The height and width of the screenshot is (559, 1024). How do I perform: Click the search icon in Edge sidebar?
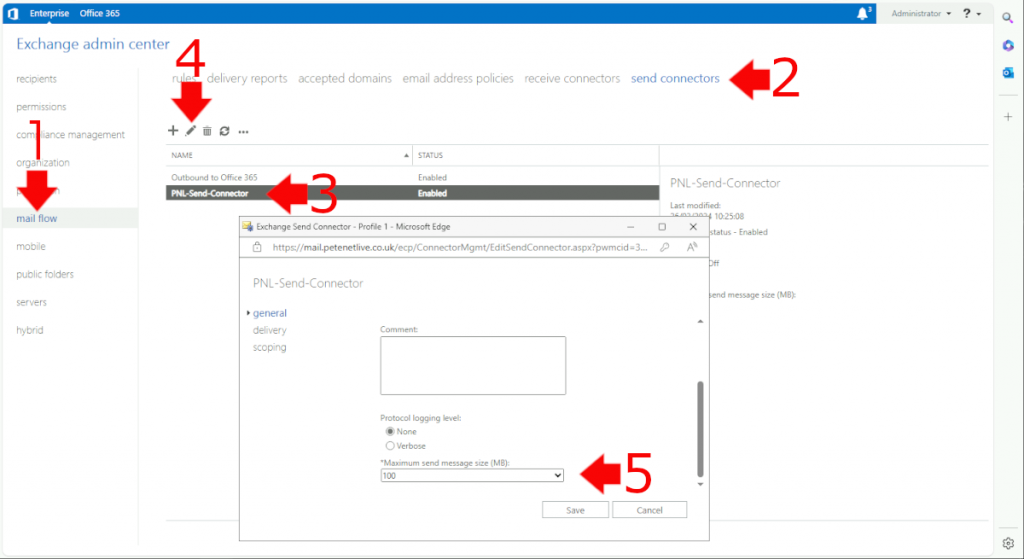click(1008, 17)
